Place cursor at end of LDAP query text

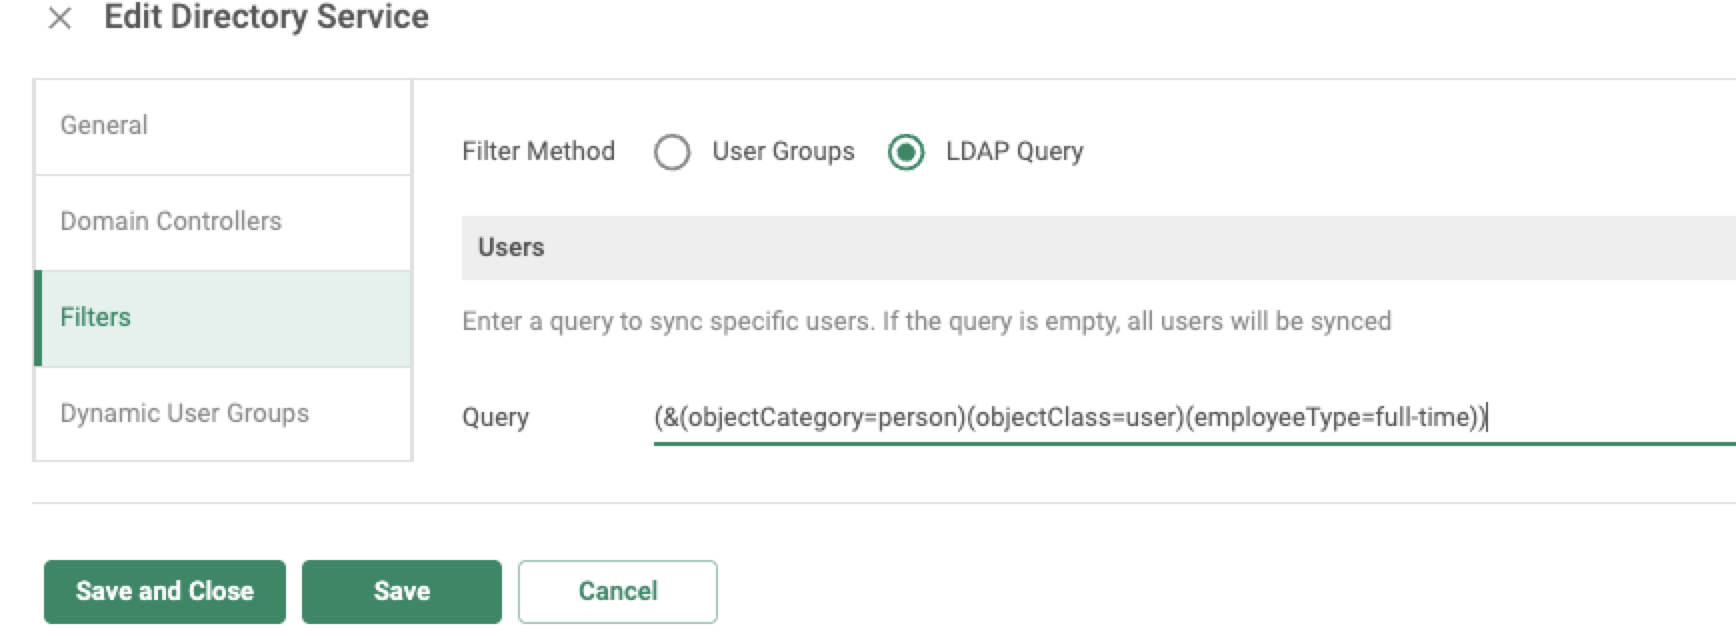point(1487,418)
